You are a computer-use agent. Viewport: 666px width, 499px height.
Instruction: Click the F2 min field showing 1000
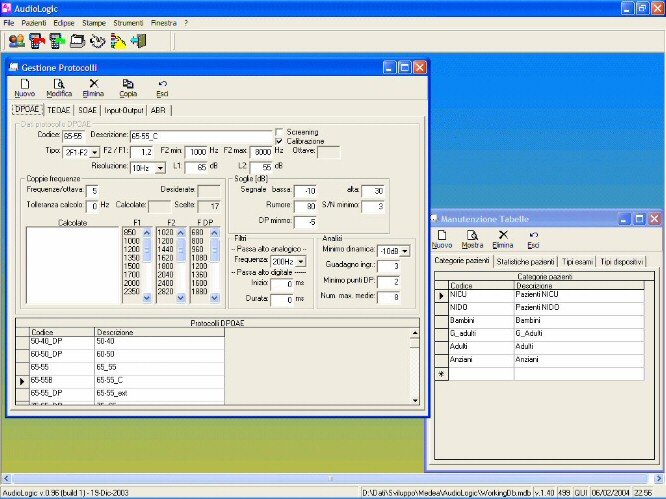click(x=196, y=152)
